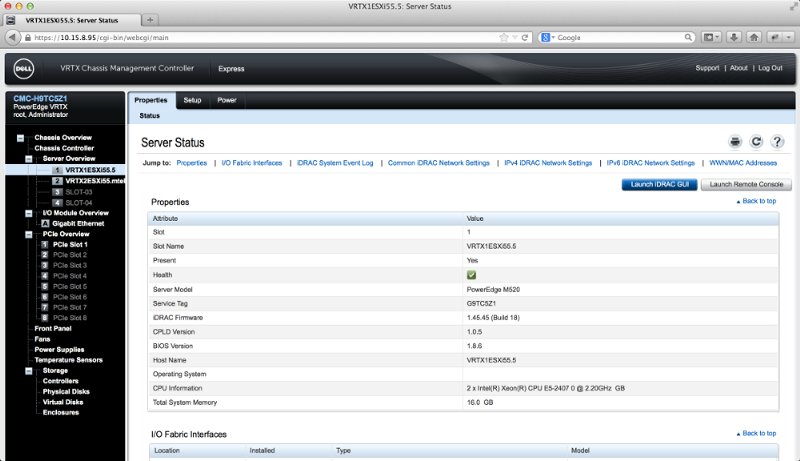Open the Support link in header
Screen dimensions: 800x461
[x=707, y=68]
